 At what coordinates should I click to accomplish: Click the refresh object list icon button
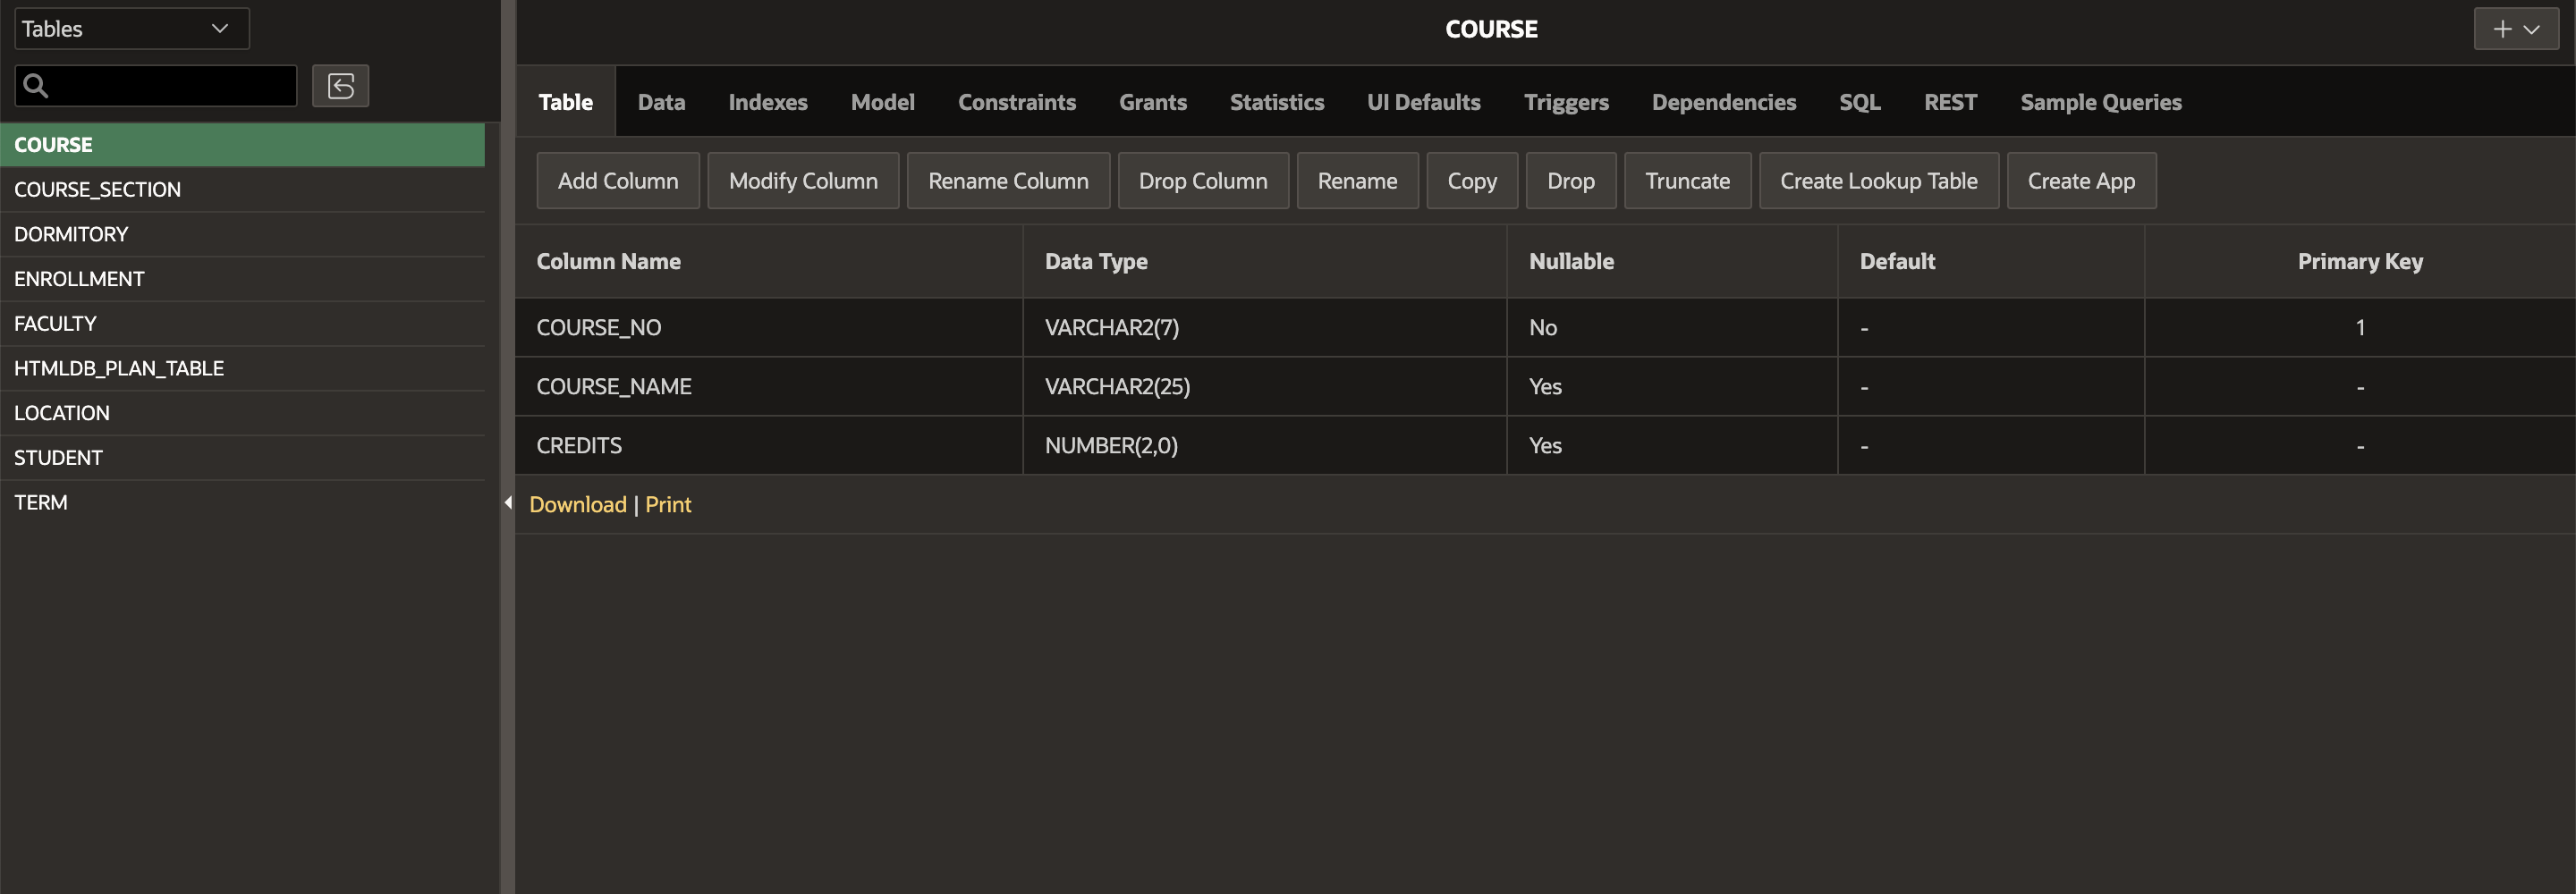[x=341, y=86]
